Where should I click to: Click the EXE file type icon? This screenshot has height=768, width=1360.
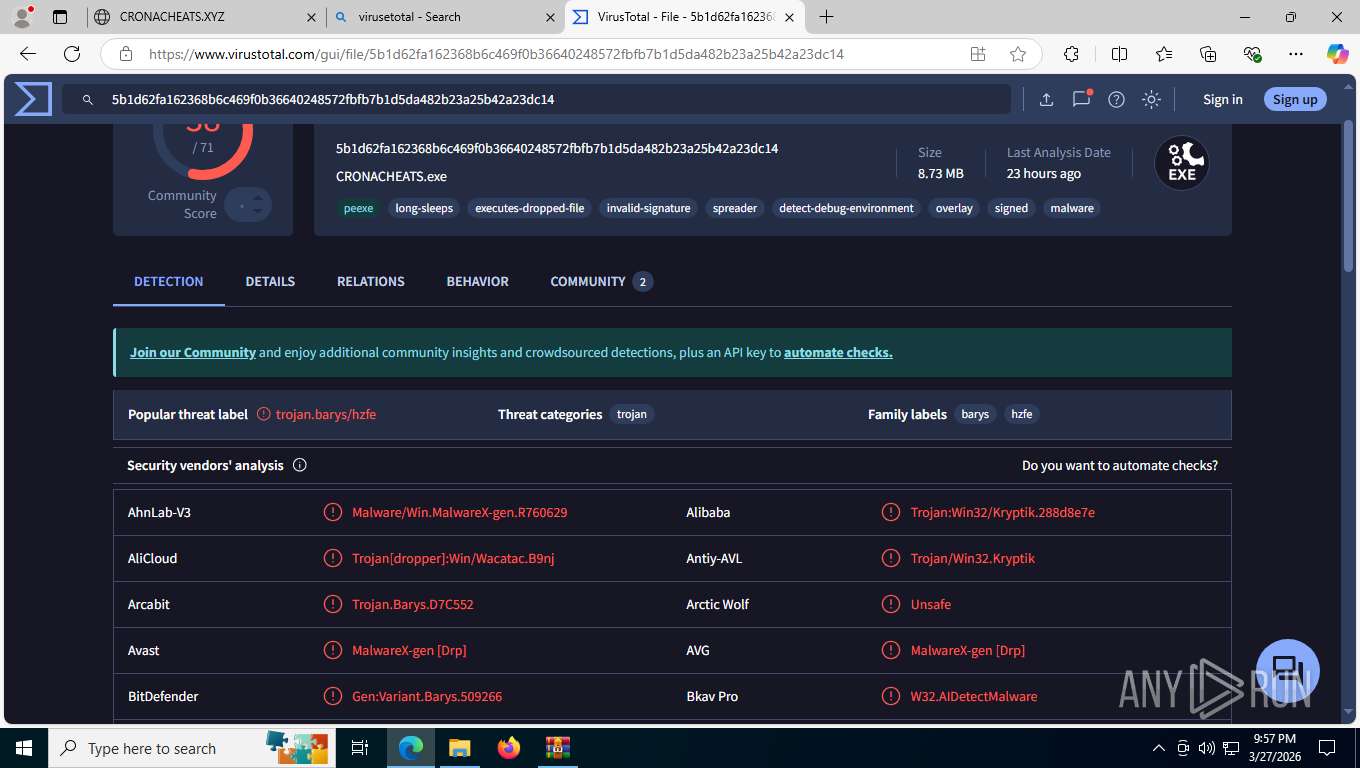[x=1182, y=163]
